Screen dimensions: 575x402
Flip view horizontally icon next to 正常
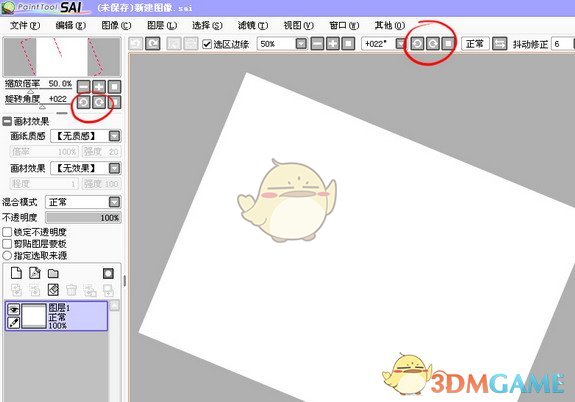500,44
